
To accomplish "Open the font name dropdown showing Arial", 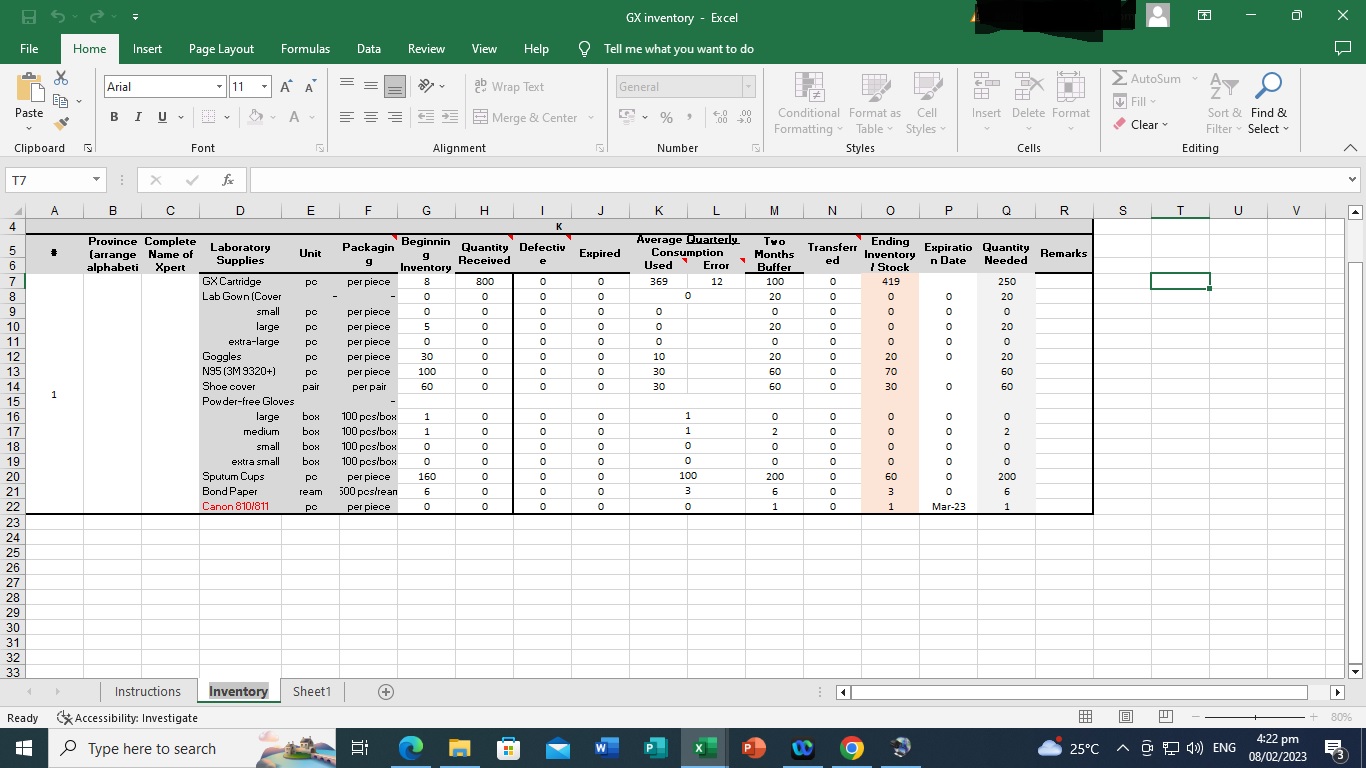I will (219, 87).
